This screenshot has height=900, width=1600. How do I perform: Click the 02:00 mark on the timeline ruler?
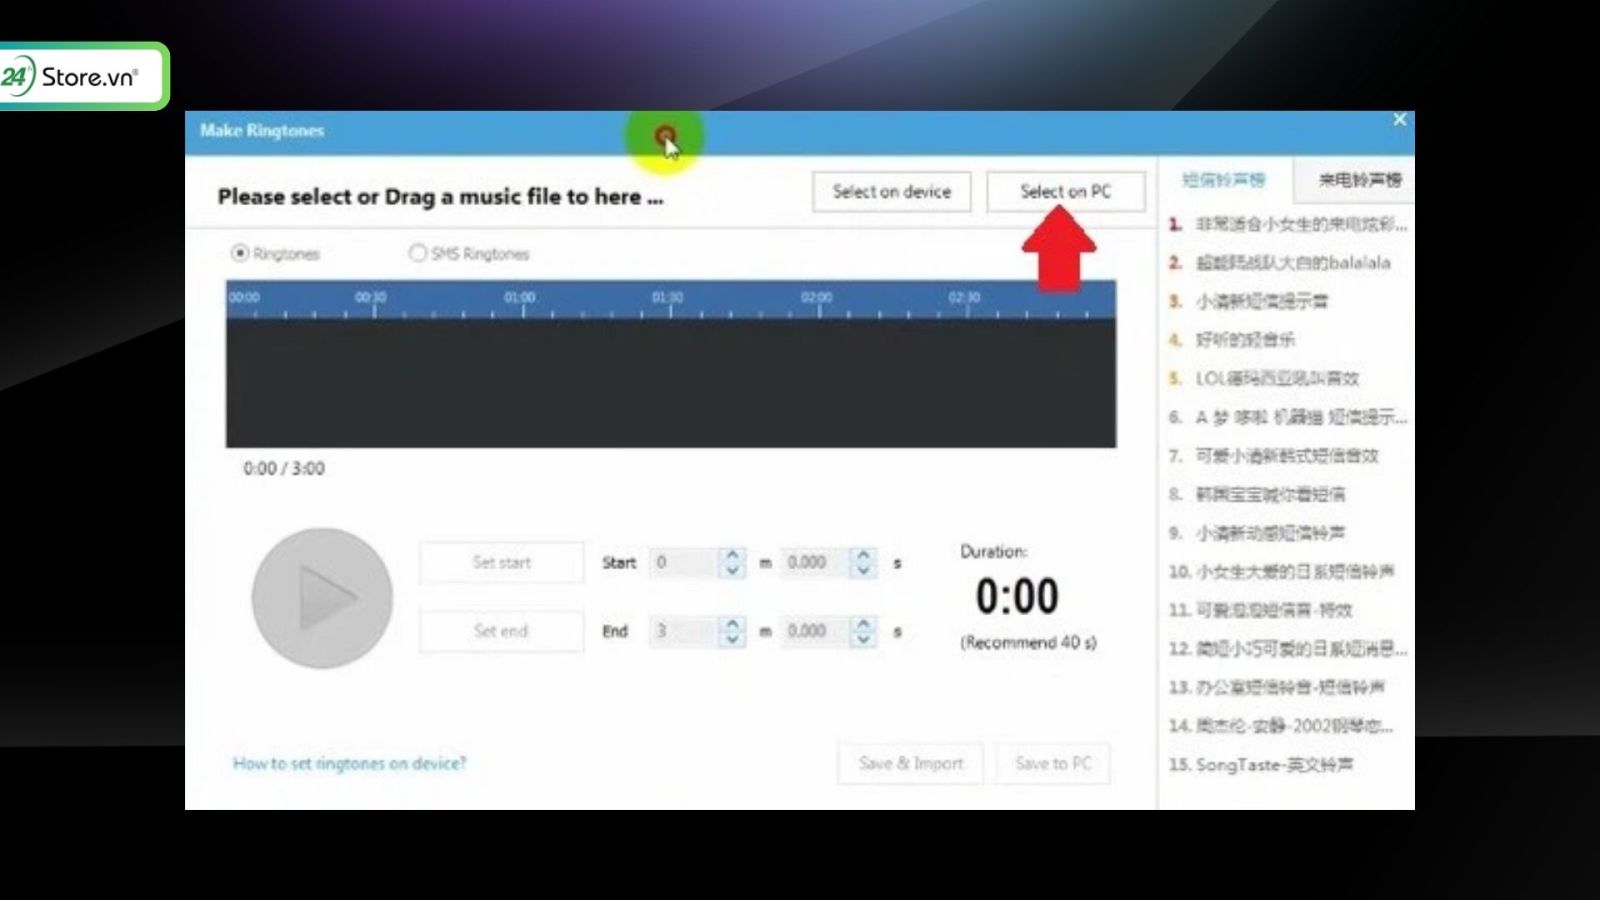817,298
